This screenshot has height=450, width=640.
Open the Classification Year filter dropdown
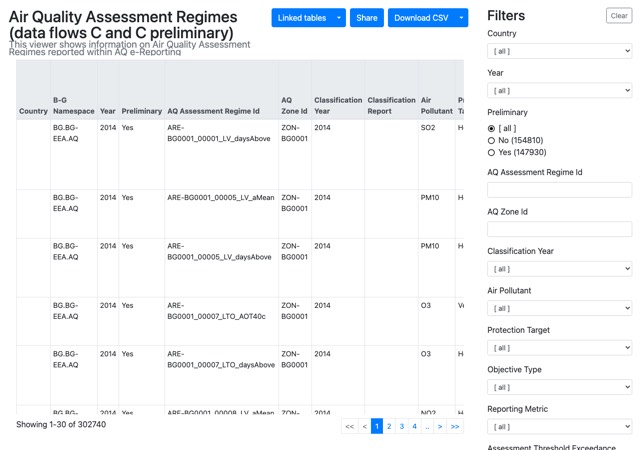click(560, 269)
